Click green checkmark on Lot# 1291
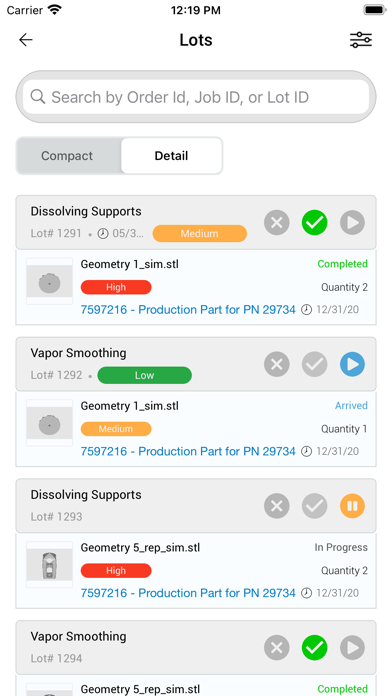Screen dimensions: 392x696 coord(314,222)
